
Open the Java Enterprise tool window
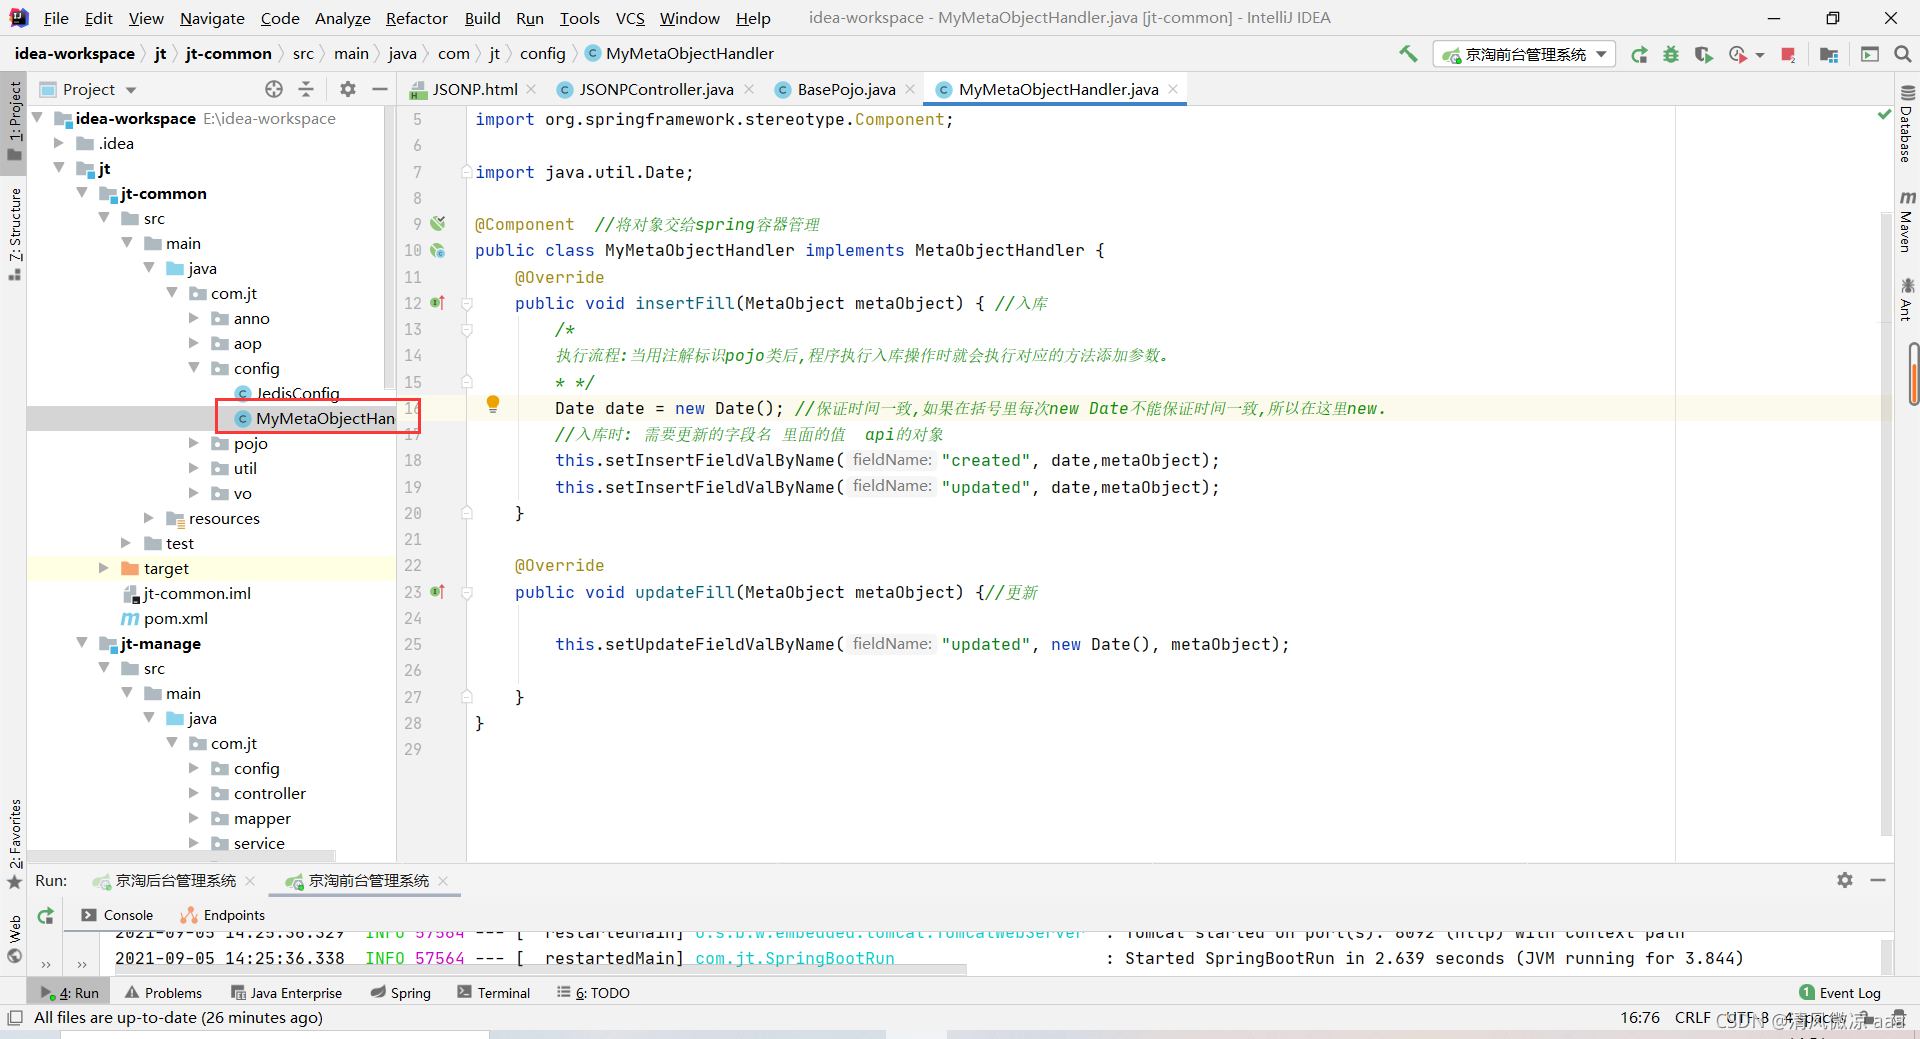pyautogui.click(x=286, y=993)
